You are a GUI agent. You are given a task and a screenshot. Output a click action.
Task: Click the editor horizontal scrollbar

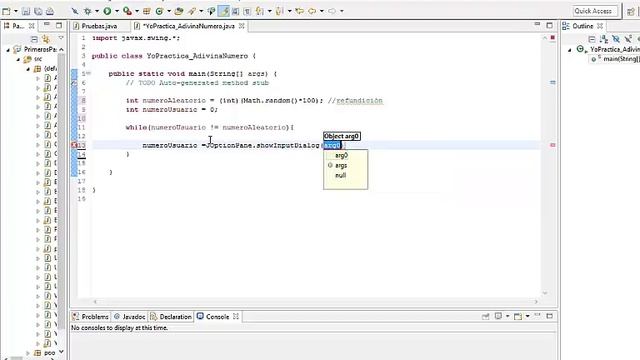(x=316, y=302)
